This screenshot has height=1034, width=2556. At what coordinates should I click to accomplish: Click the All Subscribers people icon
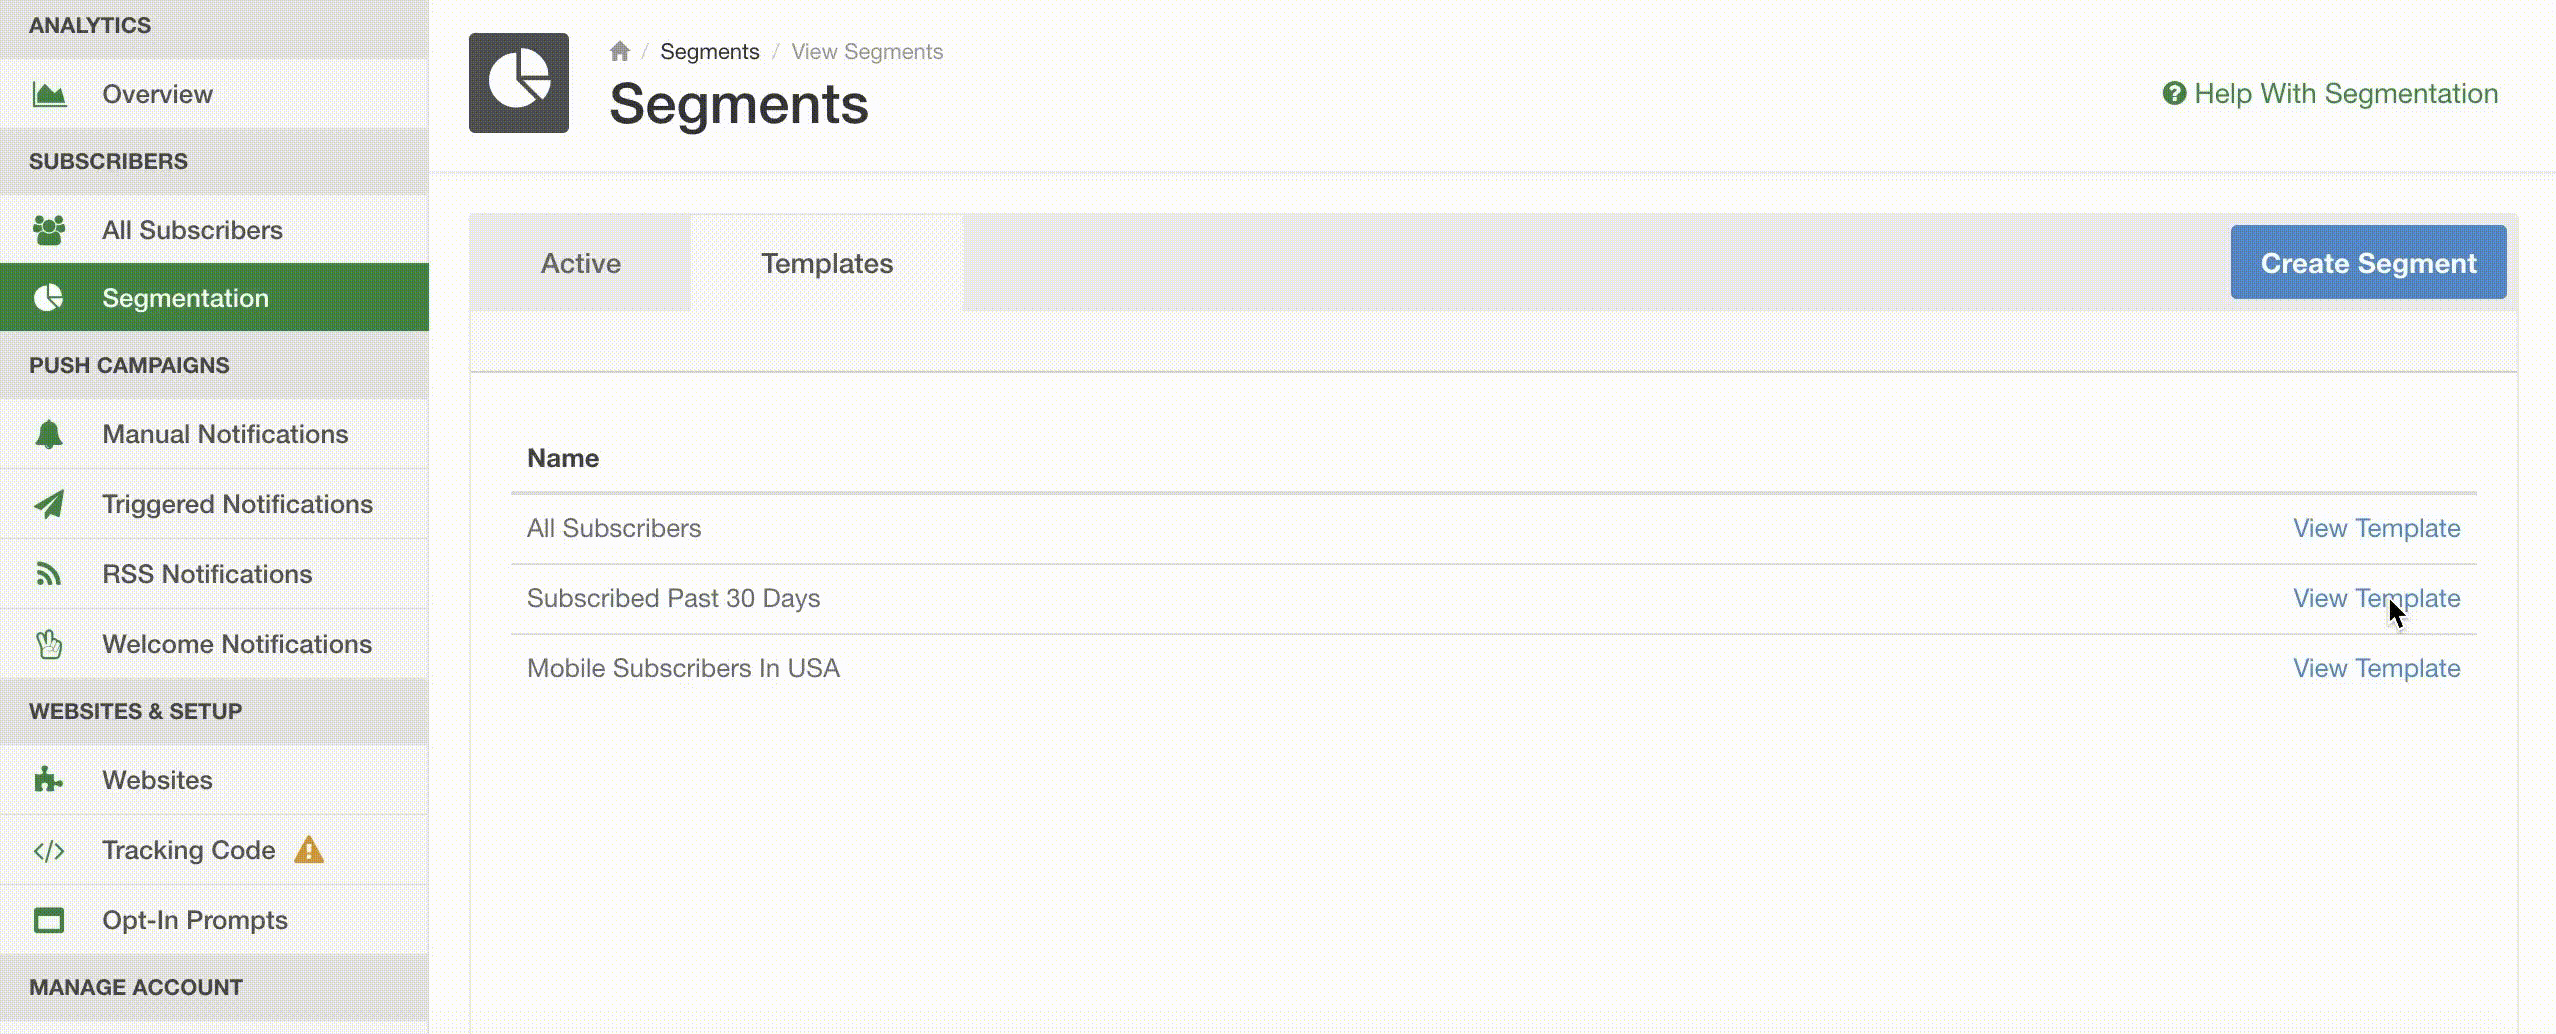tap(49, 230)
